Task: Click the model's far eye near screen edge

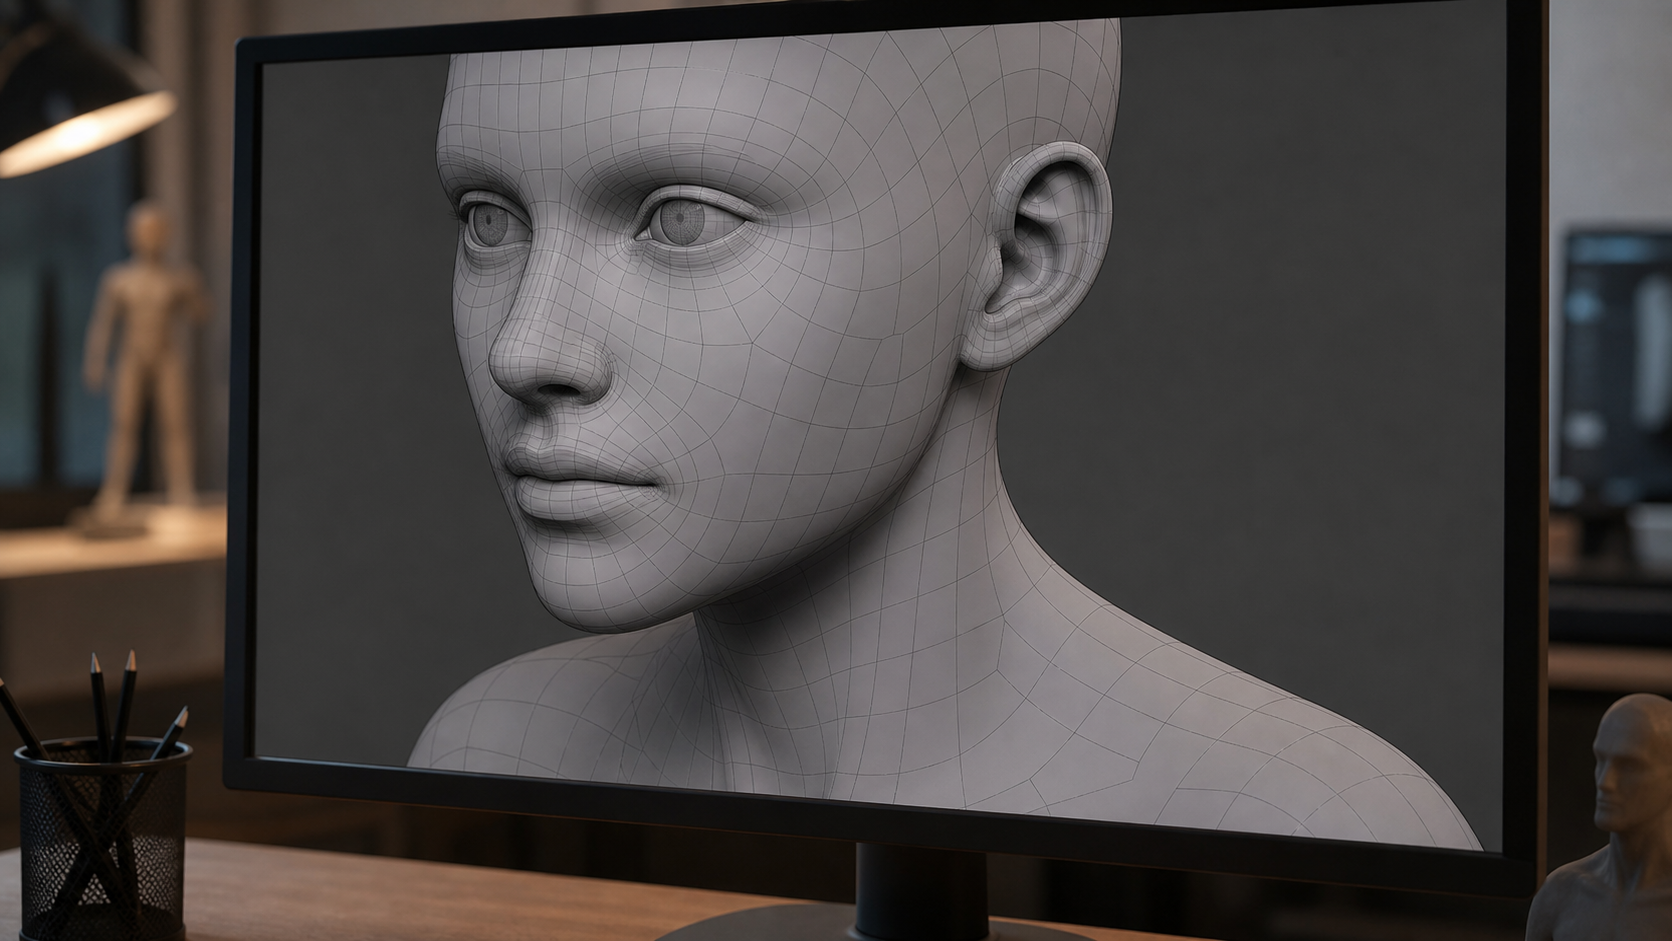Action: click(494, 221)
